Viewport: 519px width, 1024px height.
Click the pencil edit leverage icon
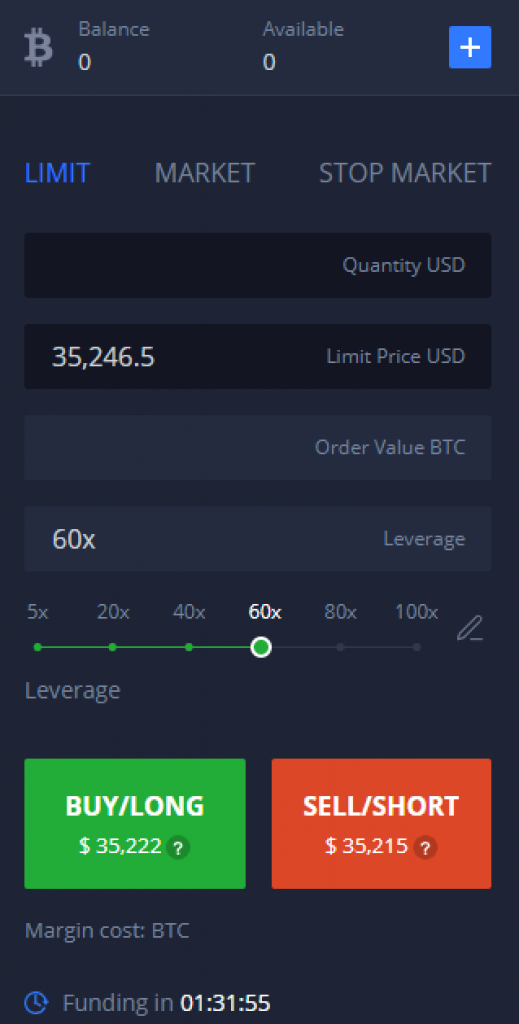pos(470,628)
